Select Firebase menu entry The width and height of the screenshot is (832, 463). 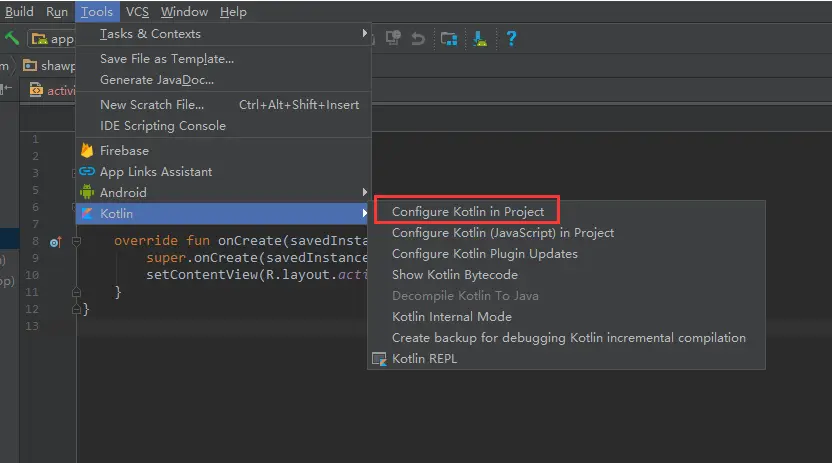223,151
